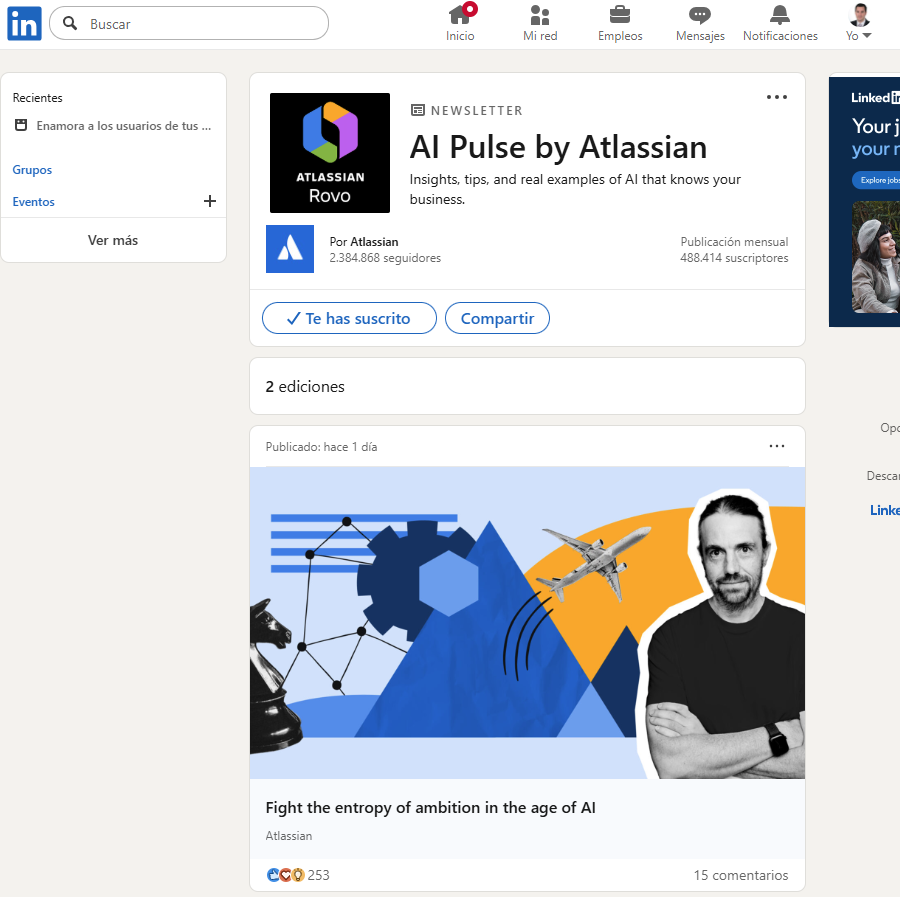Click the LinkedIn logo icon

point(24,24)
